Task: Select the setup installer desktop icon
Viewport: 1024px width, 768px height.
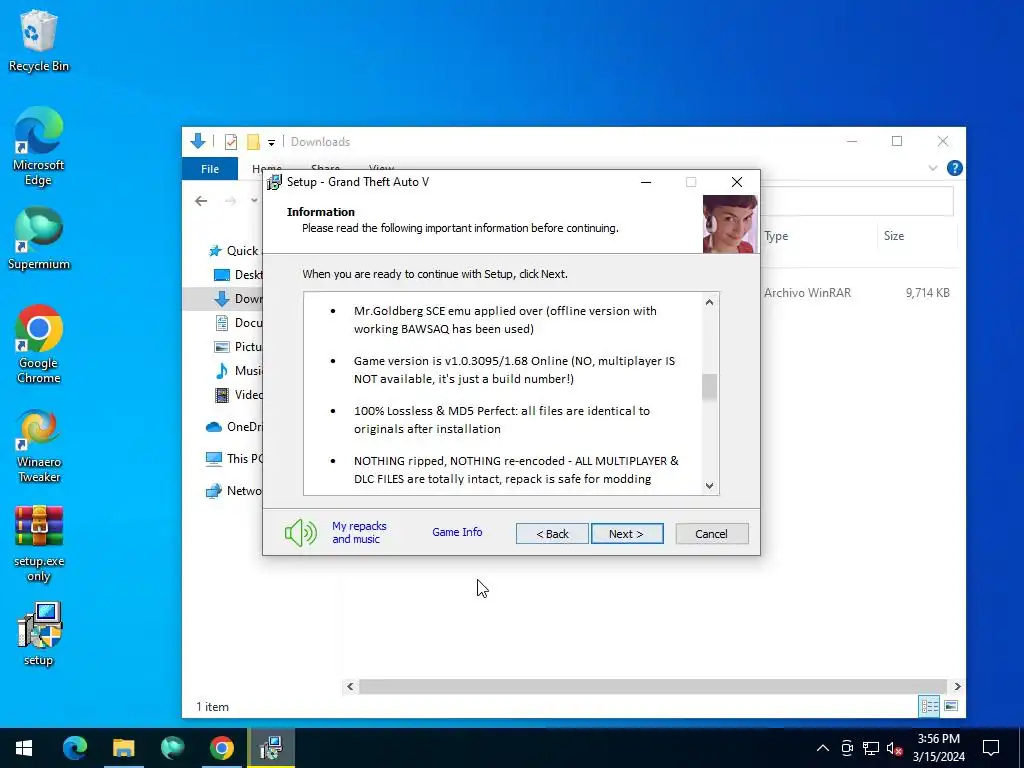Action: tap(39, 634)
